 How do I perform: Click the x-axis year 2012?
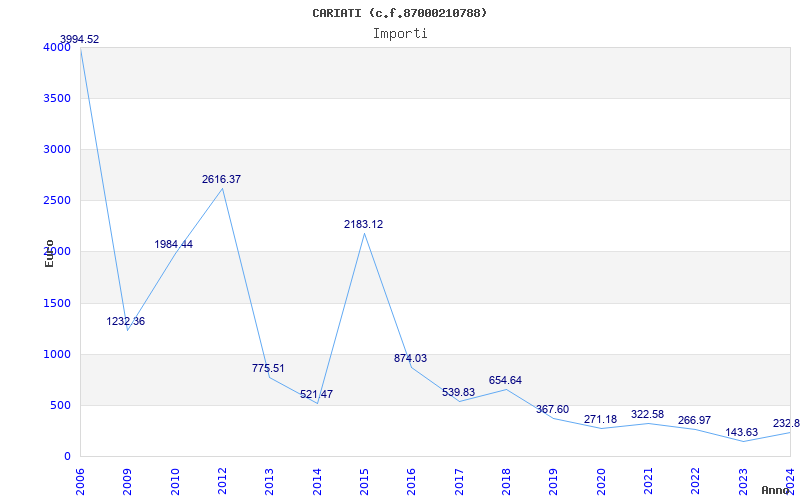222,481
